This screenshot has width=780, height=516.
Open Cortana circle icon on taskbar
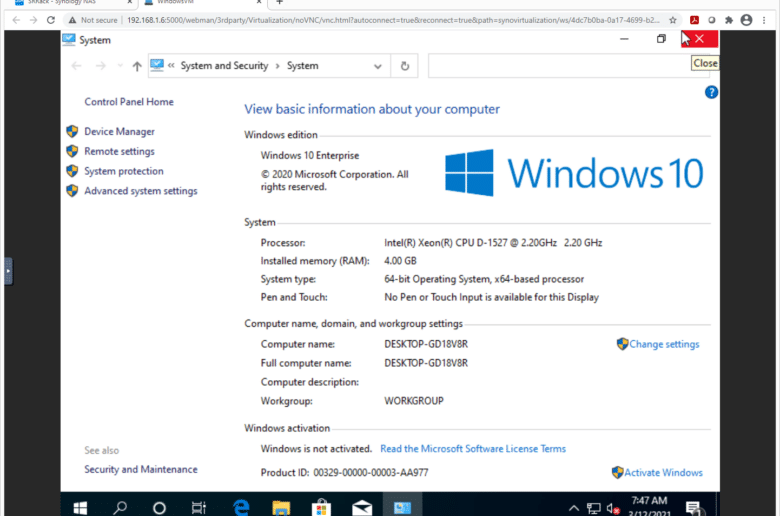pos(159,508)
